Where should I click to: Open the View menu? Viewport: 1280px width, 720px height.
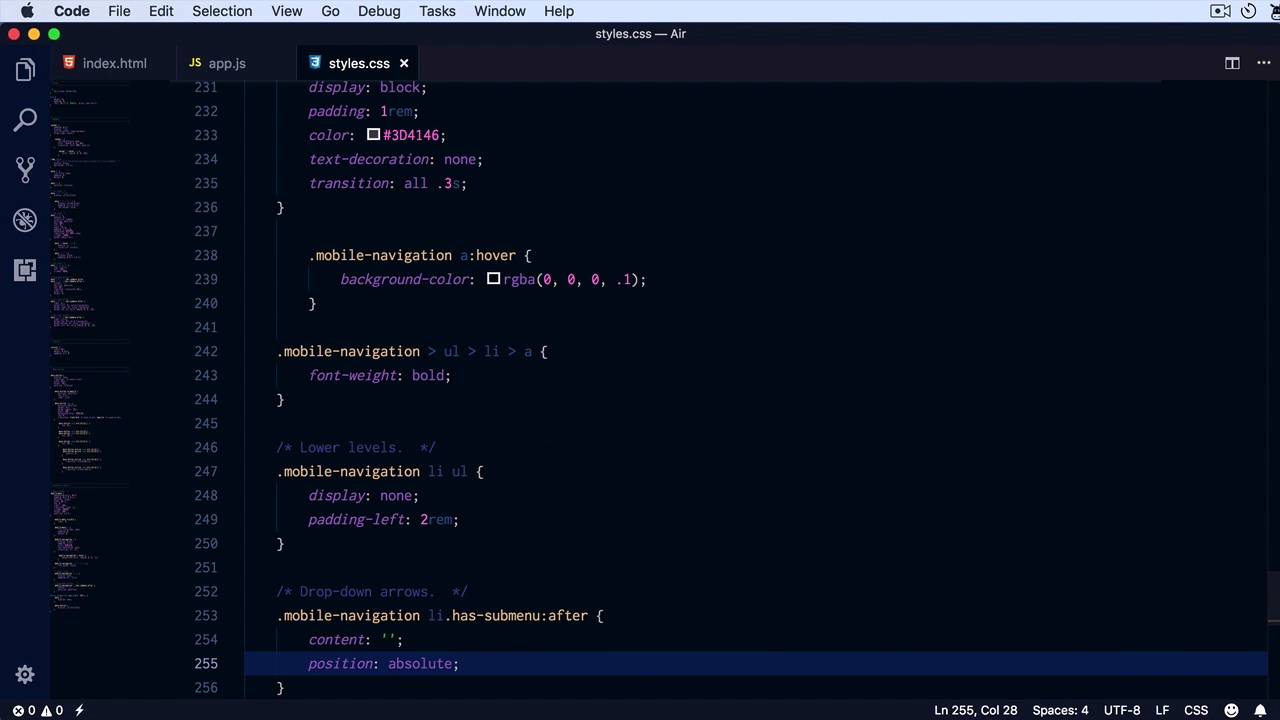coord(286,11)
